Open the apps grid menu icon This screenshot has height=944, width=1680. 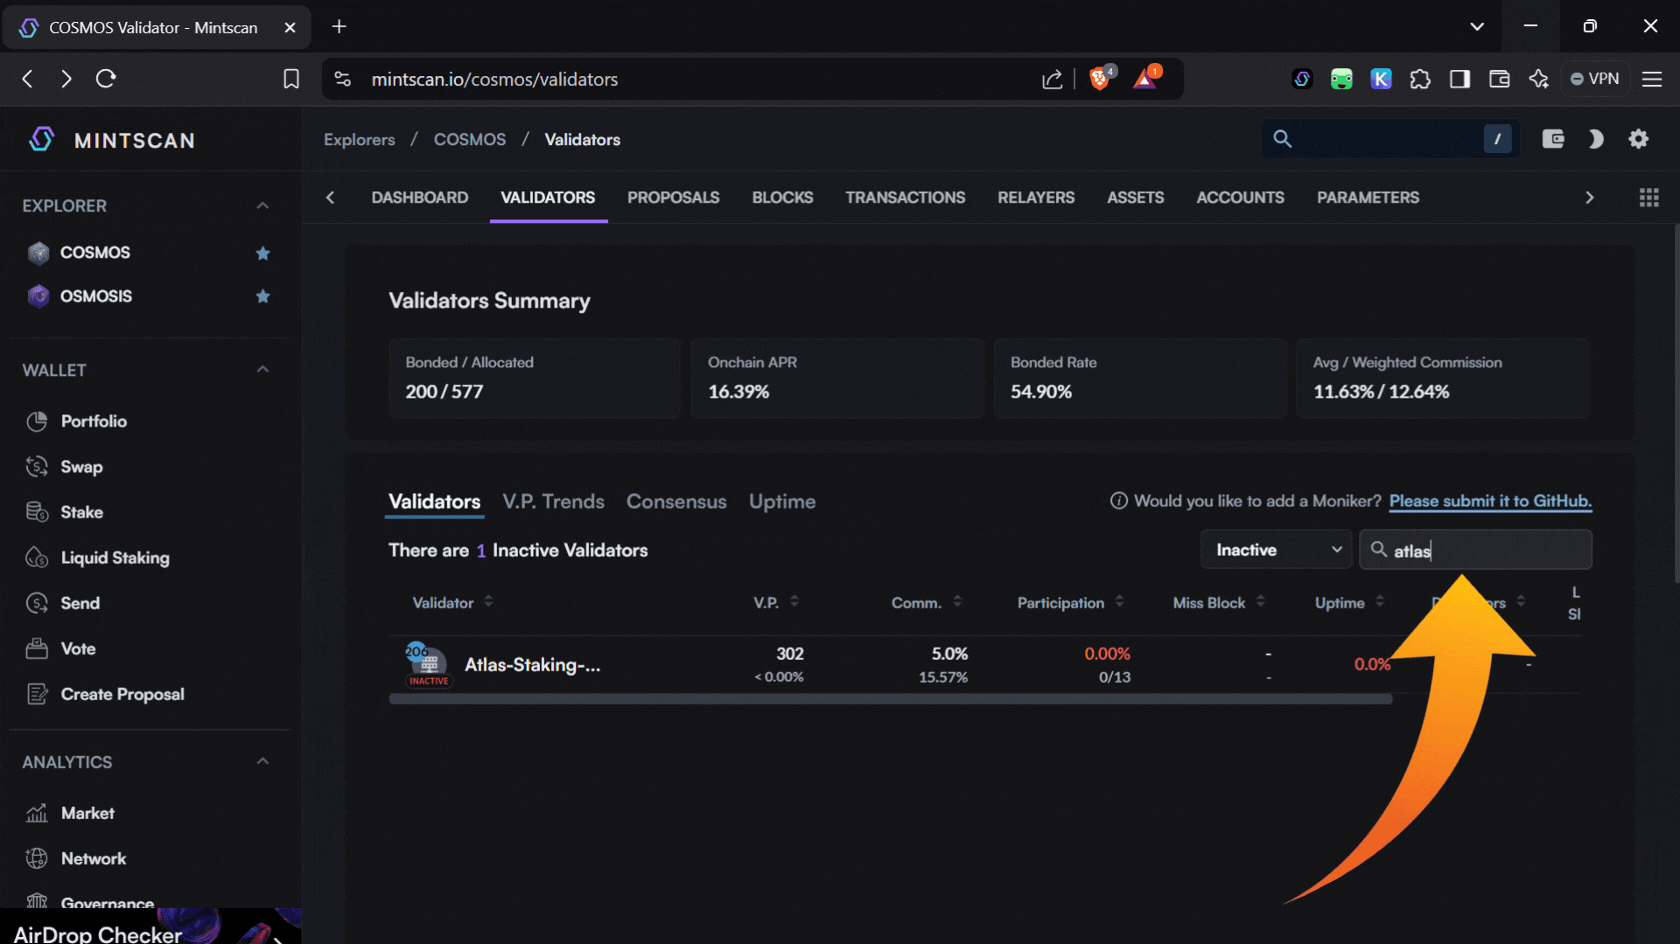[1649, 198]
